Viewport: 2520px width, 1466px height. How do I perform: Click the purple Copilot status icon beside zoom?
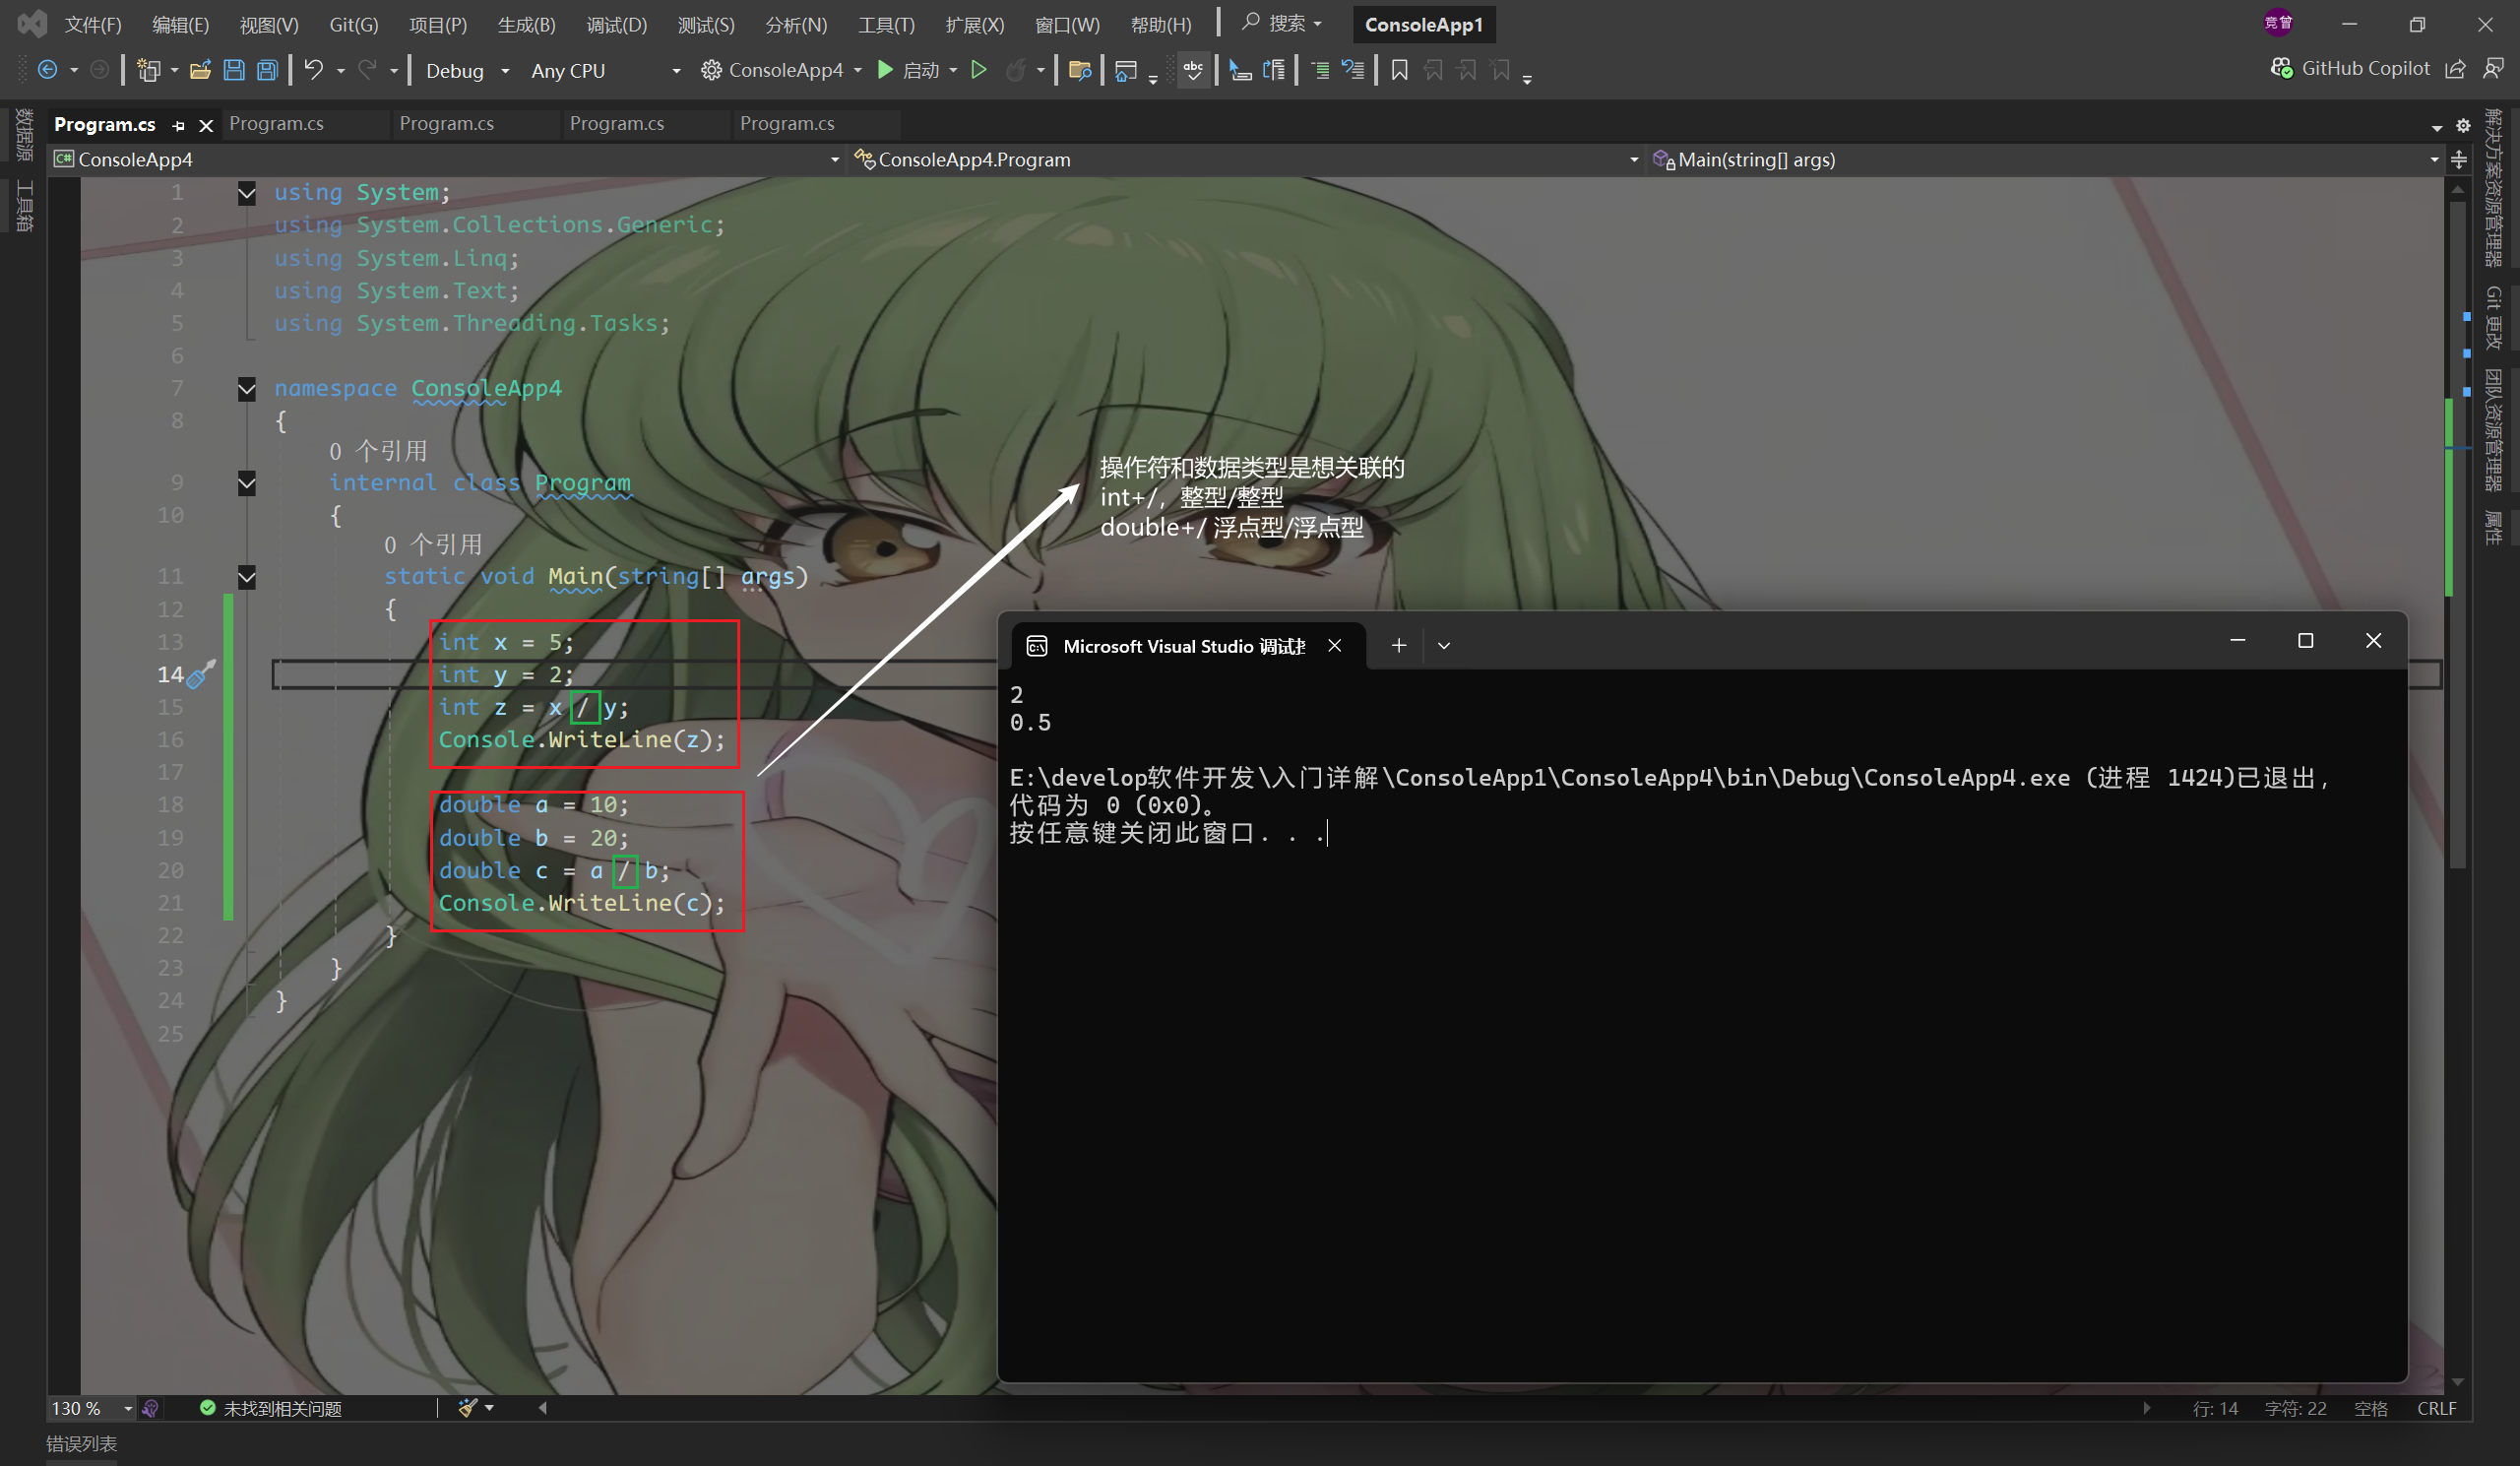coord(150,1408)
